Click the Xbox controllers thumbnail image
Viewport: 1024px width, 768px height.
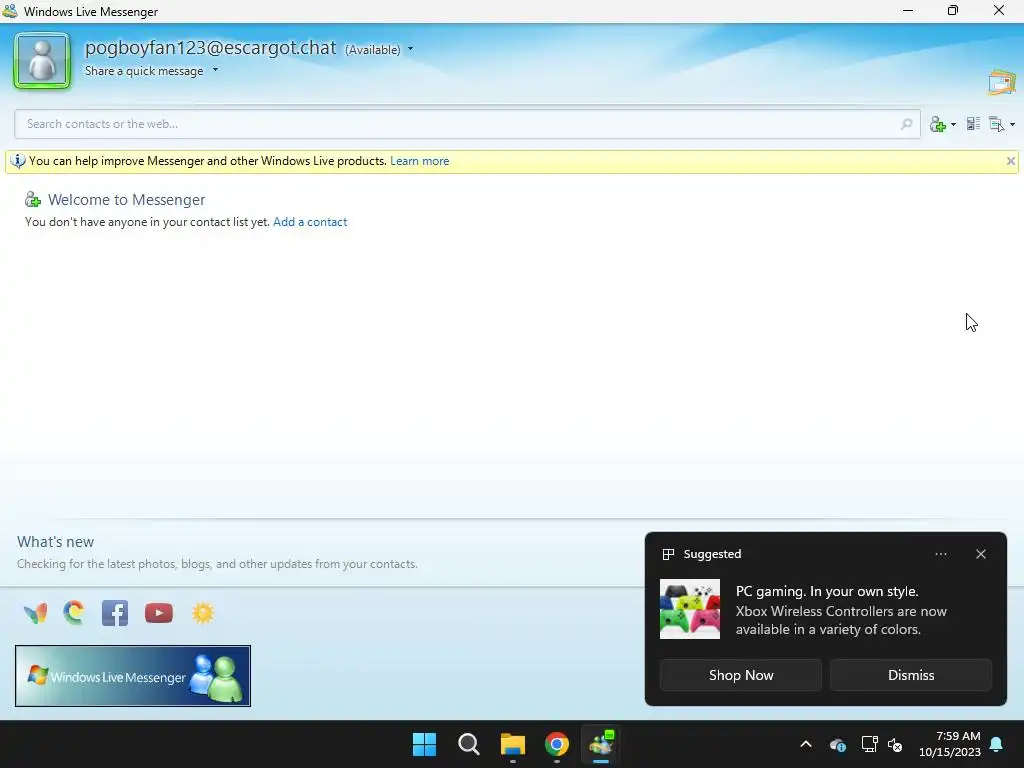coord(690,609)
